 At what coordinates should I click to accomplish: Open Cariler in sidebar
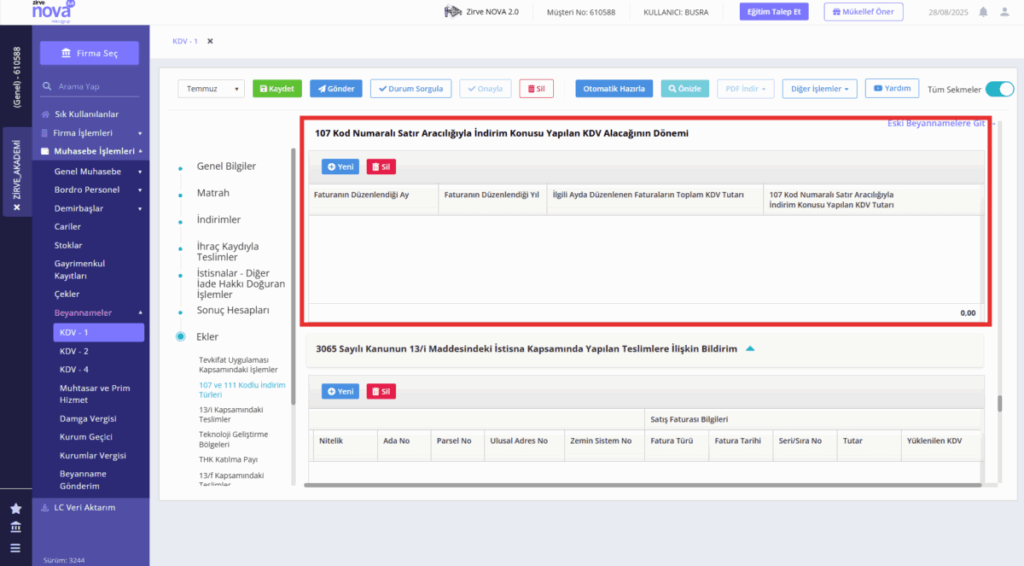[67, 227]
